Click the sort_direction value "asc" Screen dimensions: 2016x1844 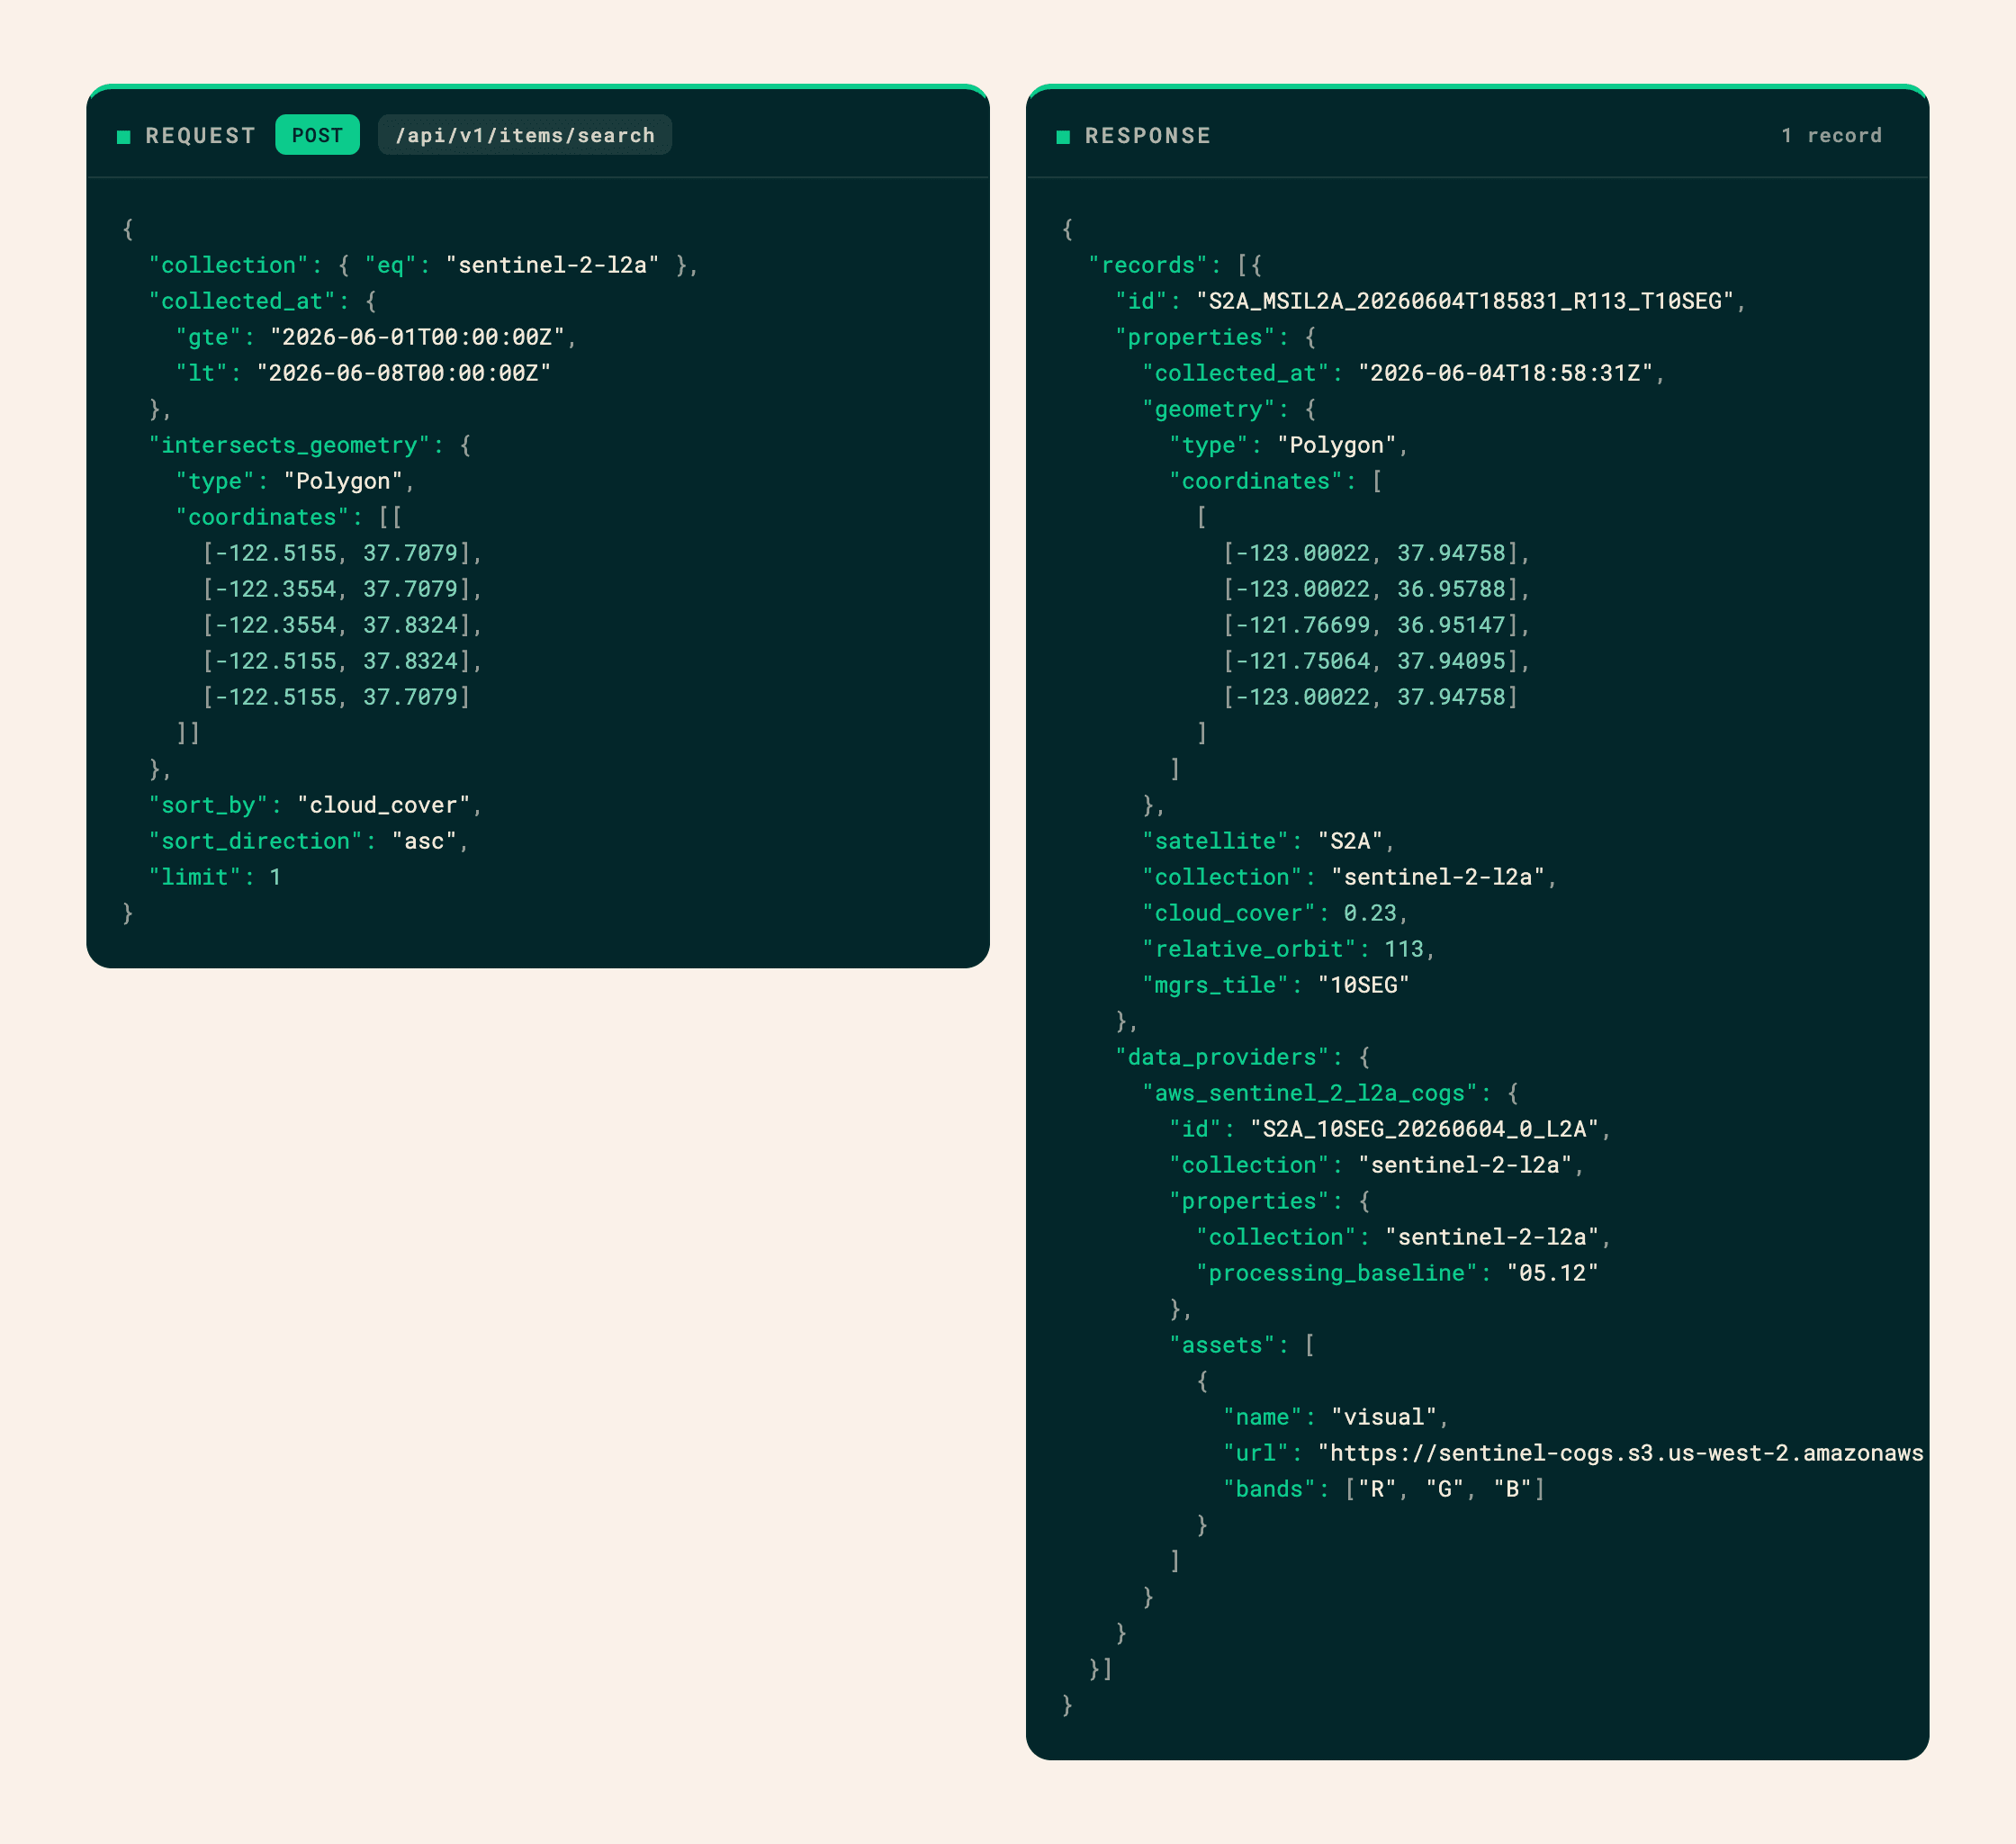(424, 841)
